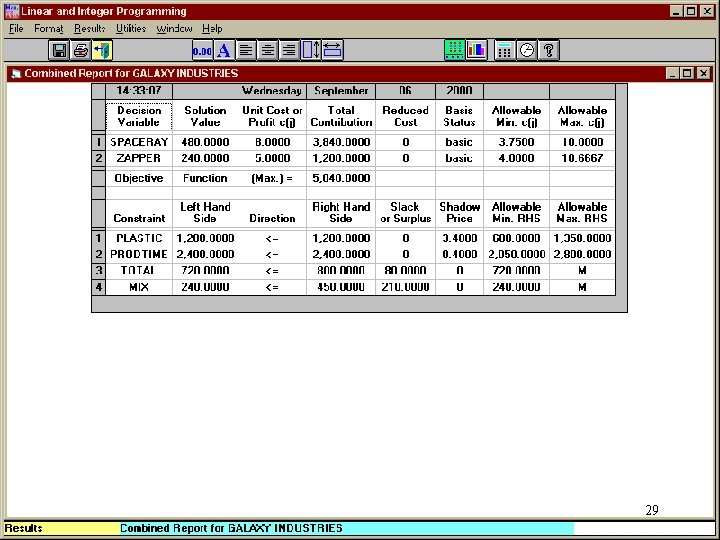Click the 14:33:07 time header cell
Screen dimensions: 720x540
[139, 90]
